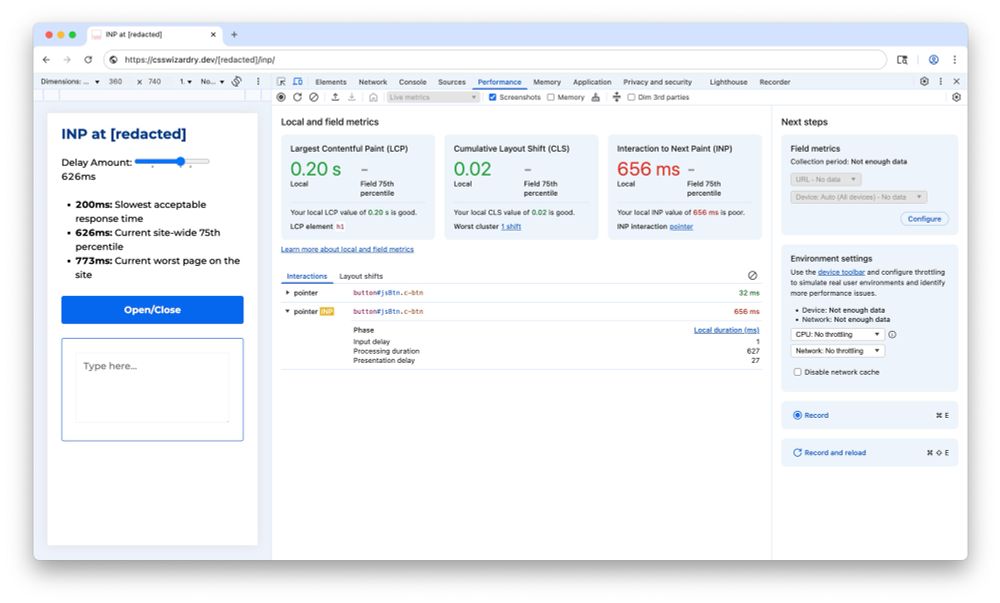Open the DevTools settings gear
This screenshot has width=1000, height=603.
[x=924, y=82]
